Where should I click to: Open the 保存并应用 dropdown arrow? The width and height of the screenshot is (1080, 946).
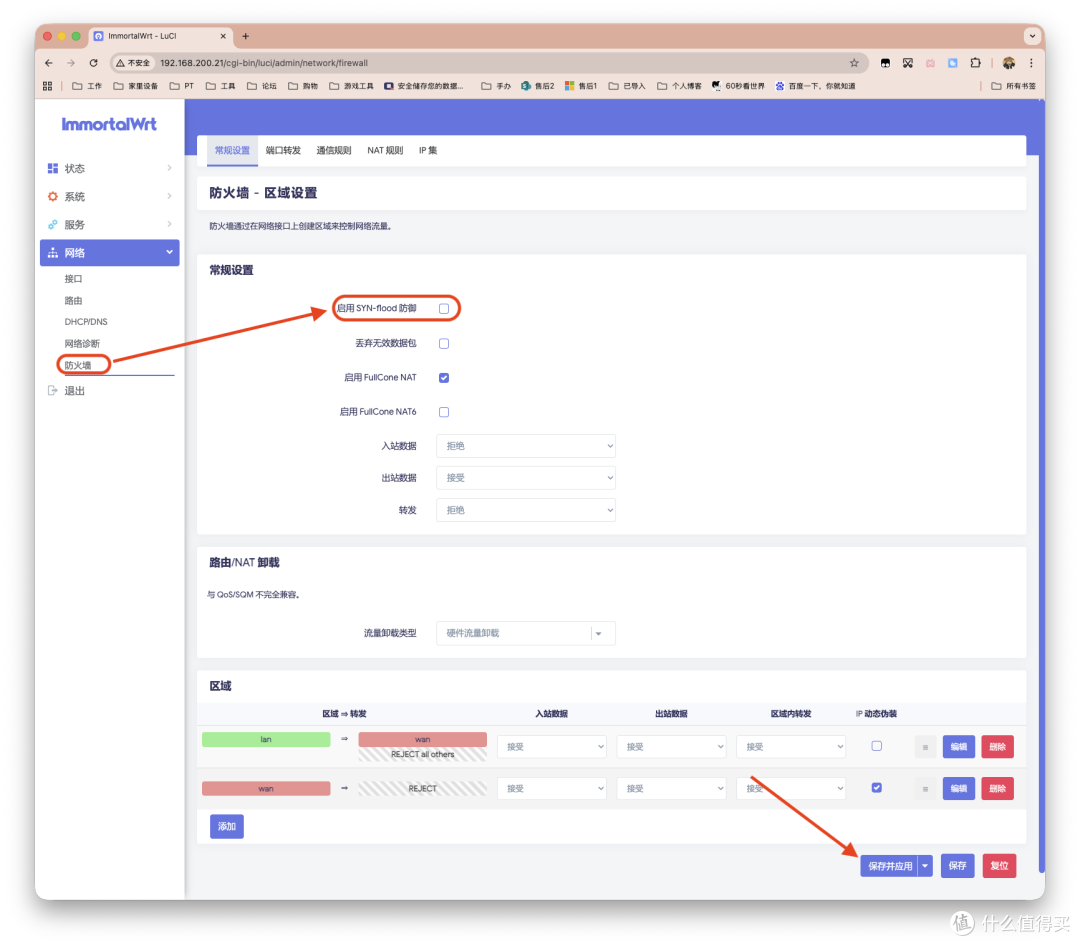925,866
